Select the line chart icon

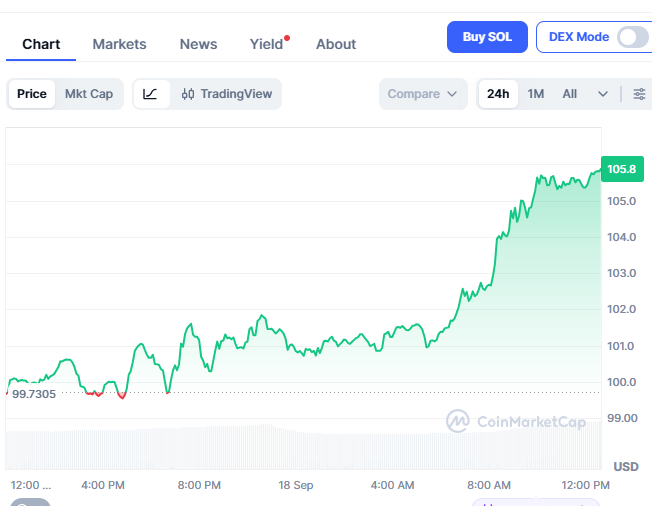150,94
